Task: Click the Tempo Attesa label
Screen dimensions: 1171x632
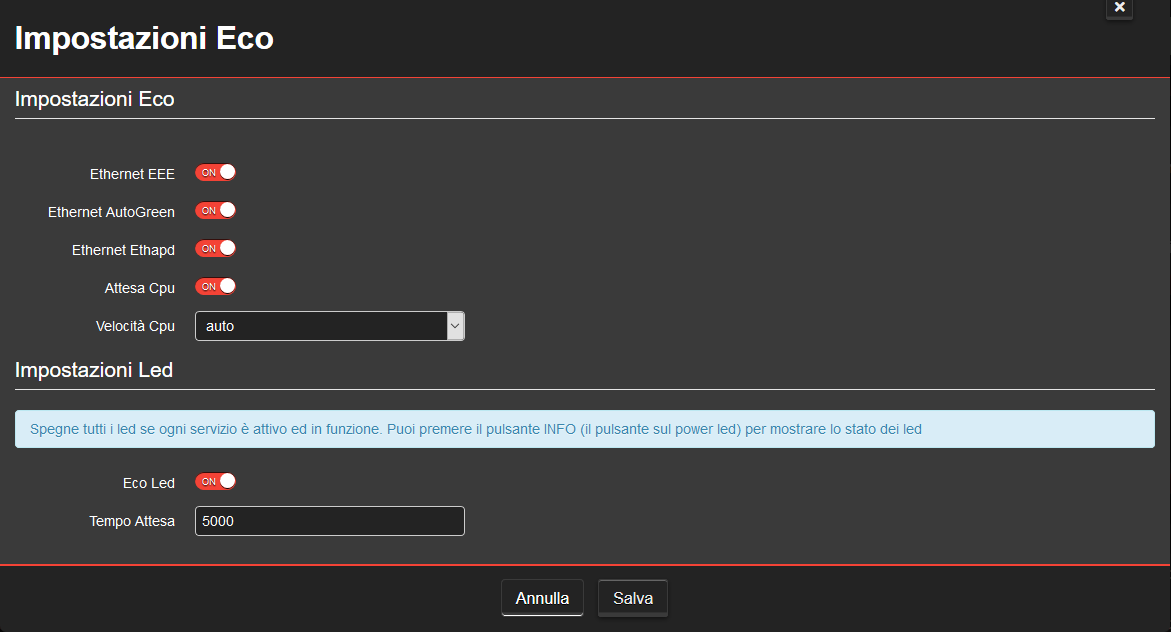Action: click(x=132, y=521)
